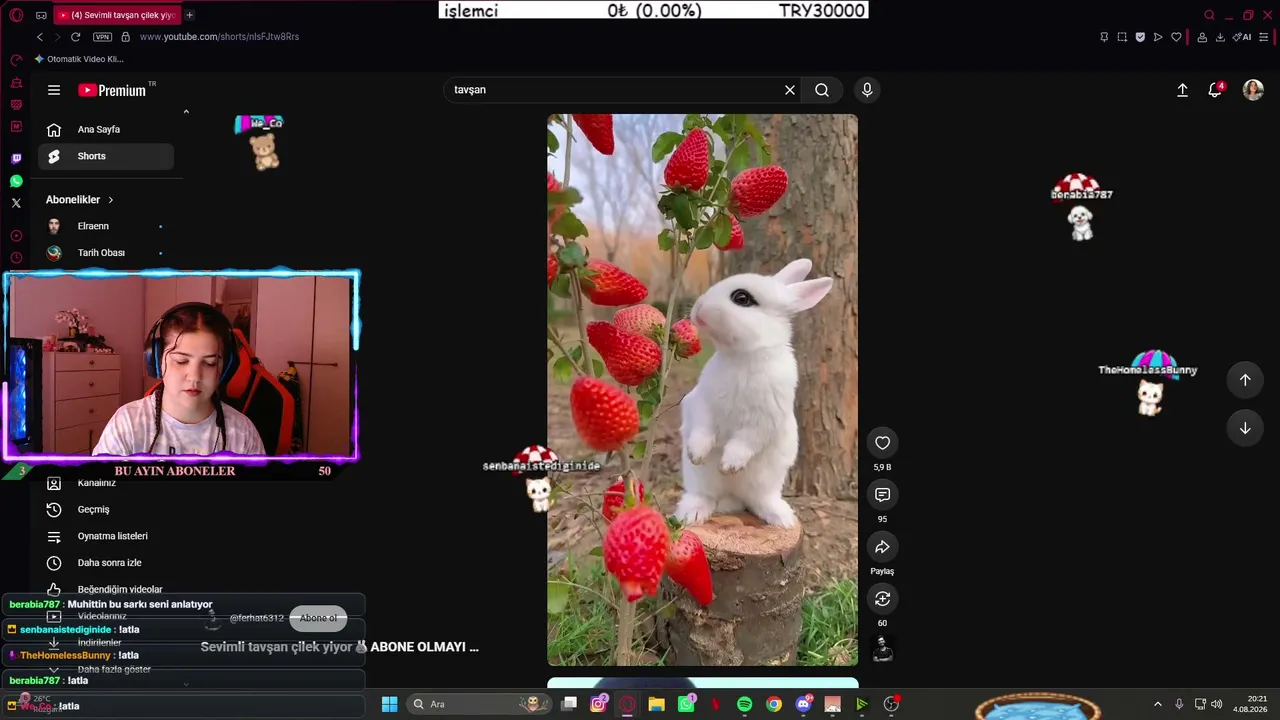Open Otomatik Video Kli... bookmark
The image size is (1280, 720).
(x=79, y=59)
